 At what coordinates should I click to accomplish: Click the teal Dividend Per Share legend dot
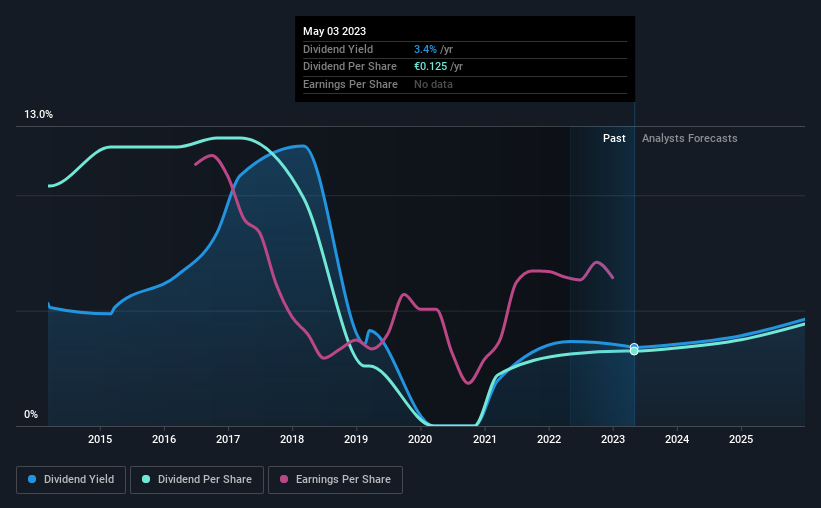coord(146,479)
